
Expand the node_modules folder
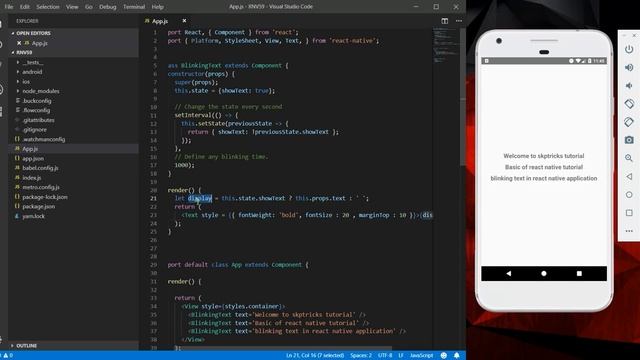[41, 91]
